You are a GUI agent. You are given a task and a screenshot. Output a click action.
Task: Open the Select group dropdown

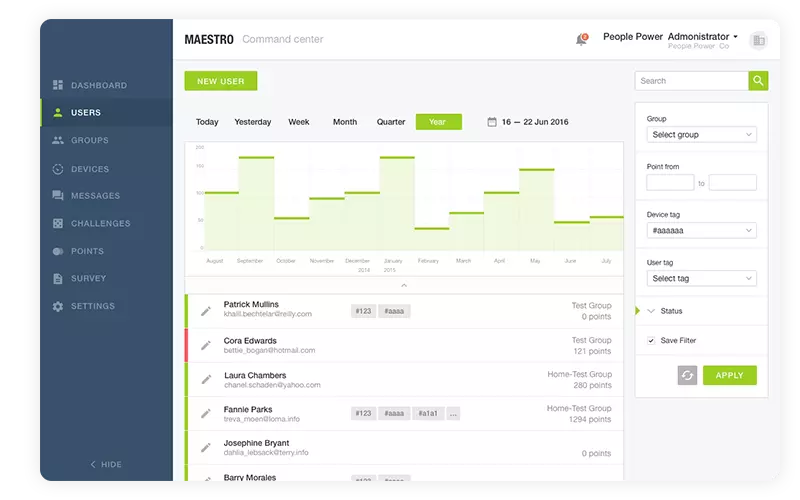(x=702, y=135)
